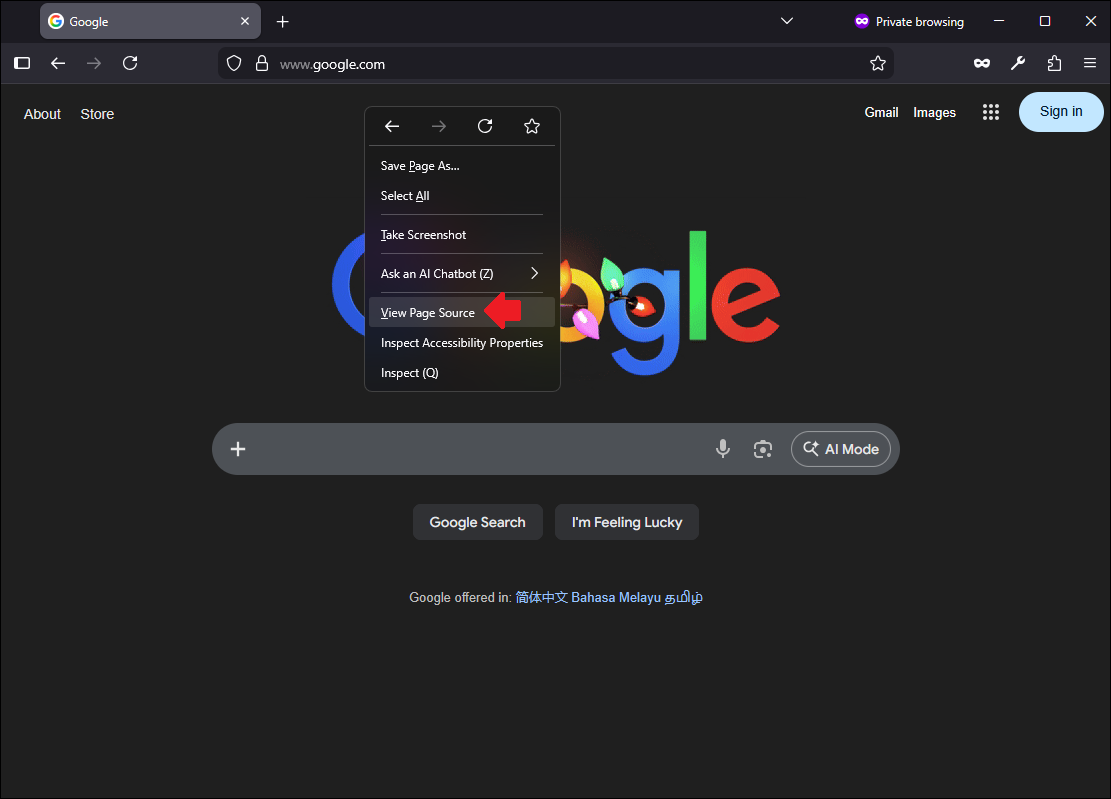The image size is (1111, 799).
Task: Click the tracking protection shield icon
Action: pyautogui.click(x=234, y=64)
